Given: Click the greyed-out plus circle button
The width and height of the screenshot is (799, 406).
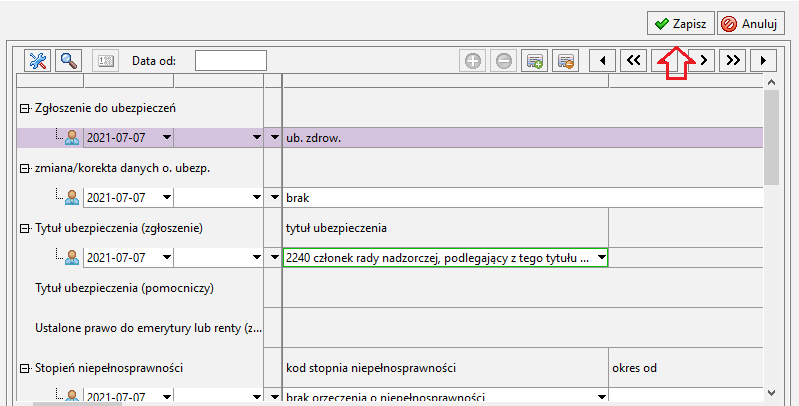Looking at the screenshot, I should click(473, 61).
